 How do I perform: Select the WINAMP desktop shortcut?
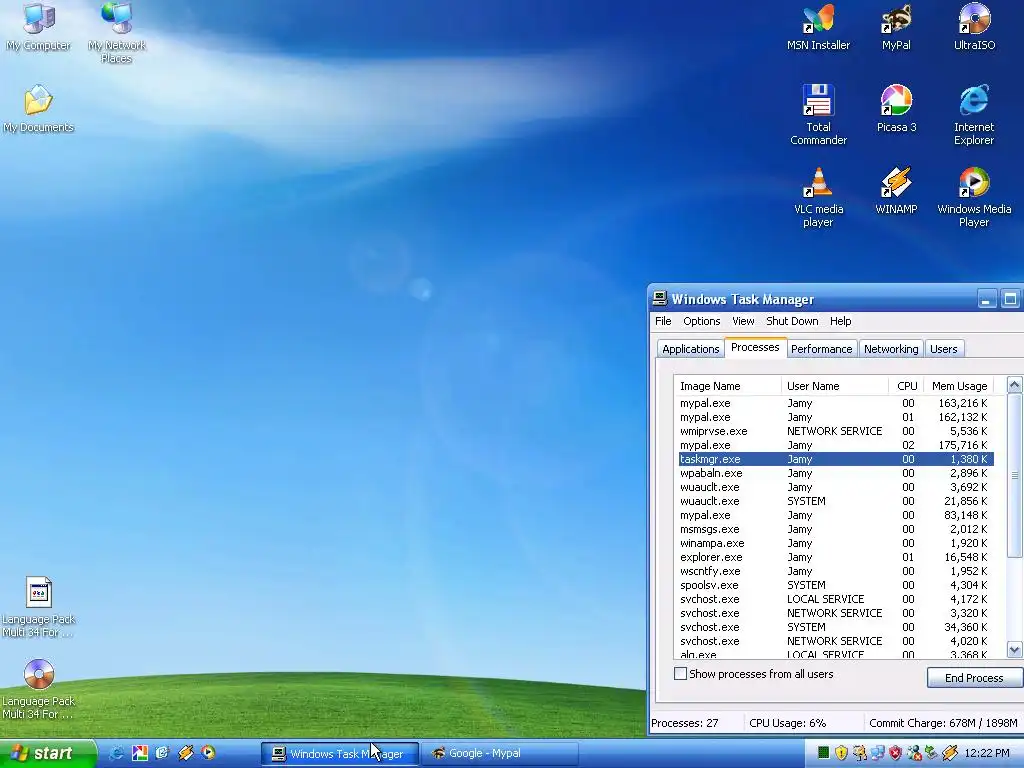pos(896,191)
